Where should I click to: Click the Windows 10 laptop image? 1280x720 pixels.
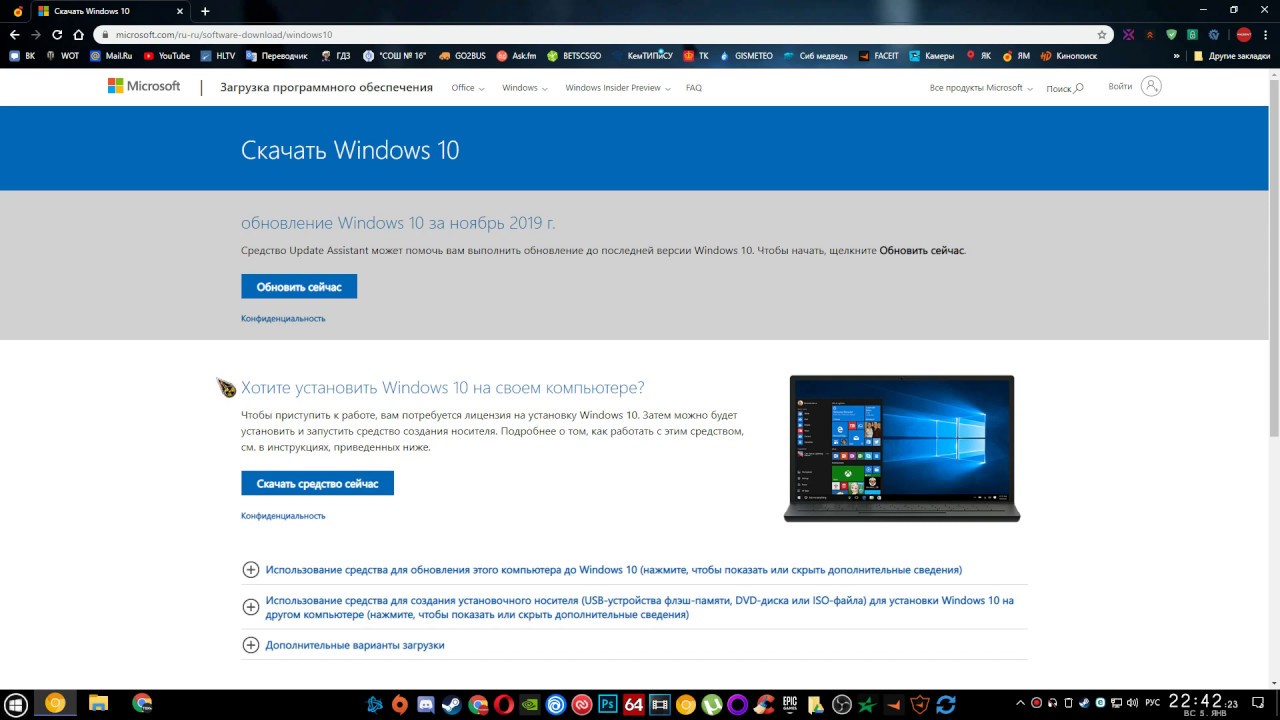[x=902, y=448]
